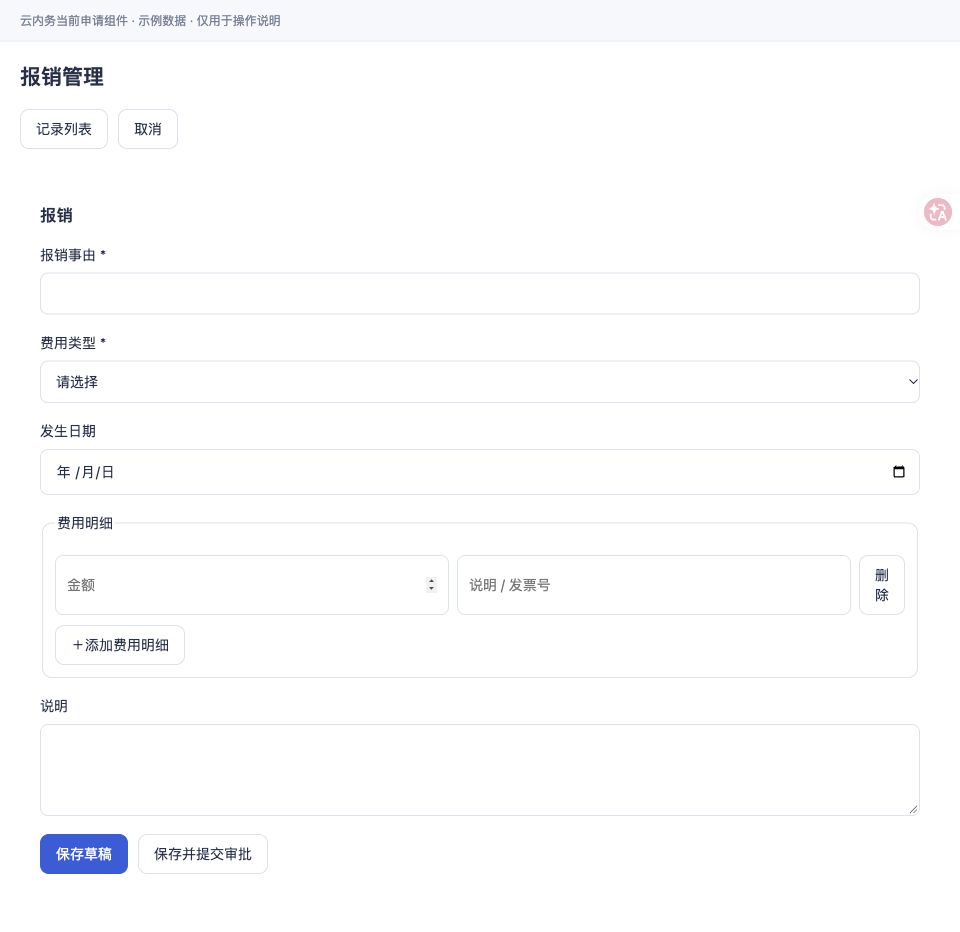Add a row with 添加费用明细
This screenshot has height=932, width=960.
click(x=120, y=645)
